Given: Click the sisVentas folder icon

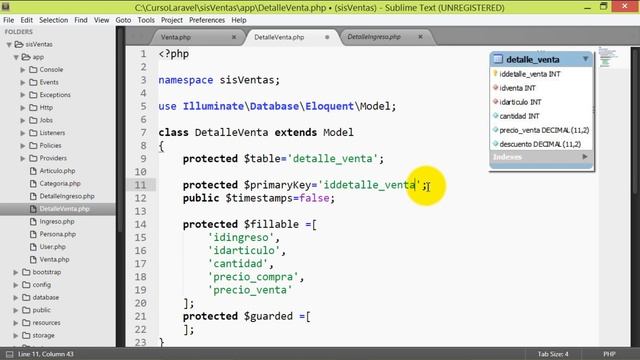Looking at the screenshot, I should pos(19,44).
